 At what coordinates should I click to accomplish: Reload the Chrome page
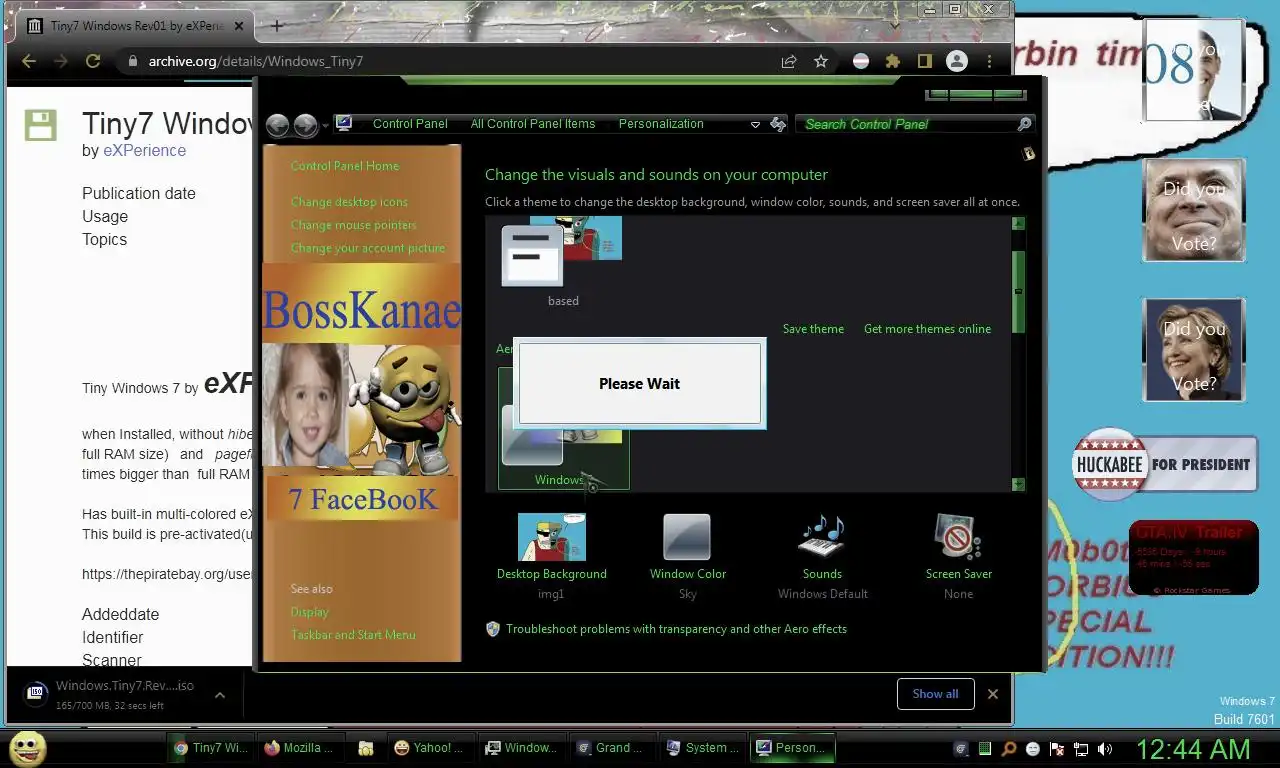[x=93, y=61]
